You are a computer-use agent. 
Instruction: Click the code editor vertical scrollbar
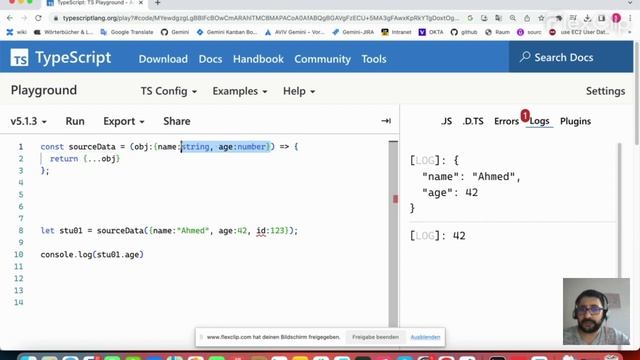(393, 234)
